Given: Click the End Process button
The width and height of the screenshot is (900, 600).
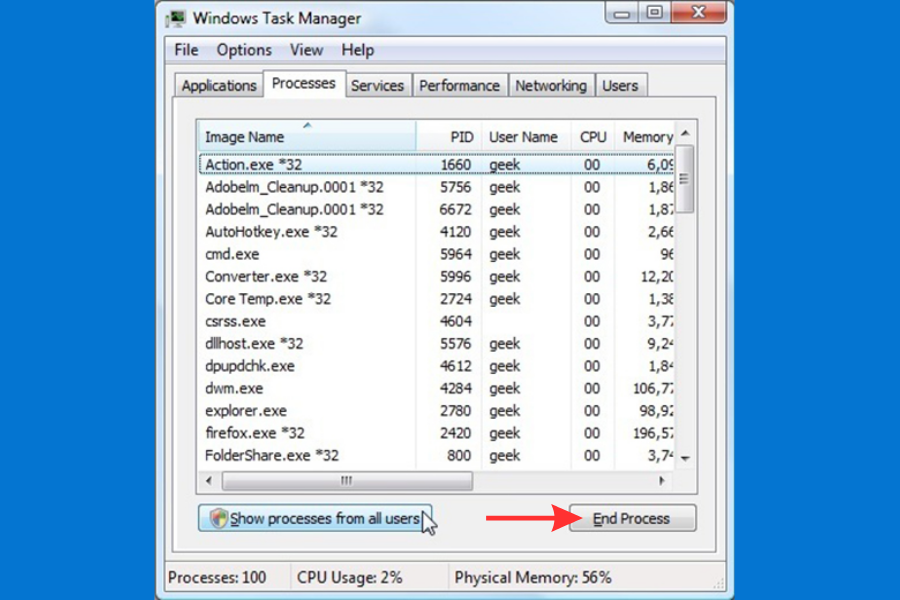Looking at the screenshot, I should (x=632, y=518).
